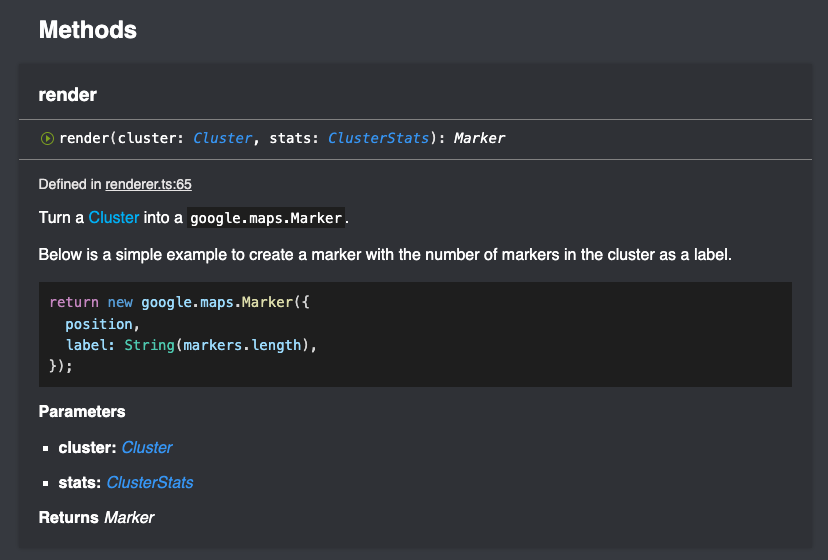Click the green method icon beside render signature

pos(47,138)
